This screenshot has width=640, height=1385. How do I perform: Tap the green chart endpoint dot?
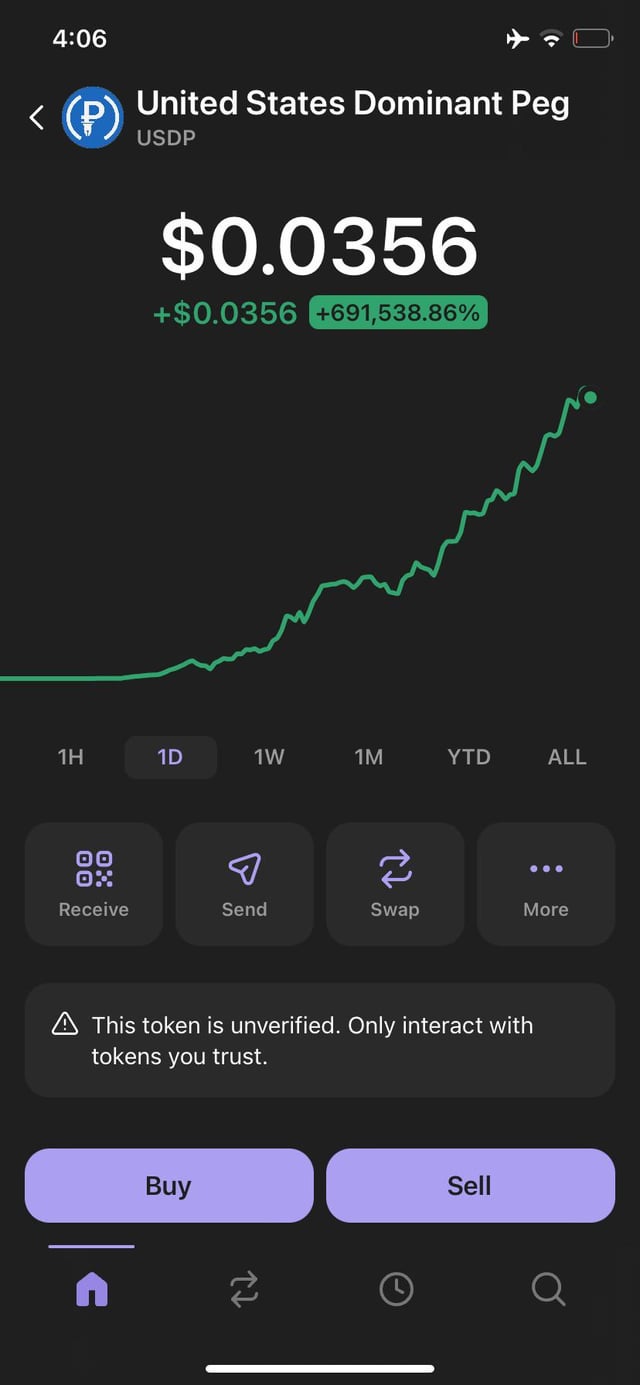click(x=590, y=398)
